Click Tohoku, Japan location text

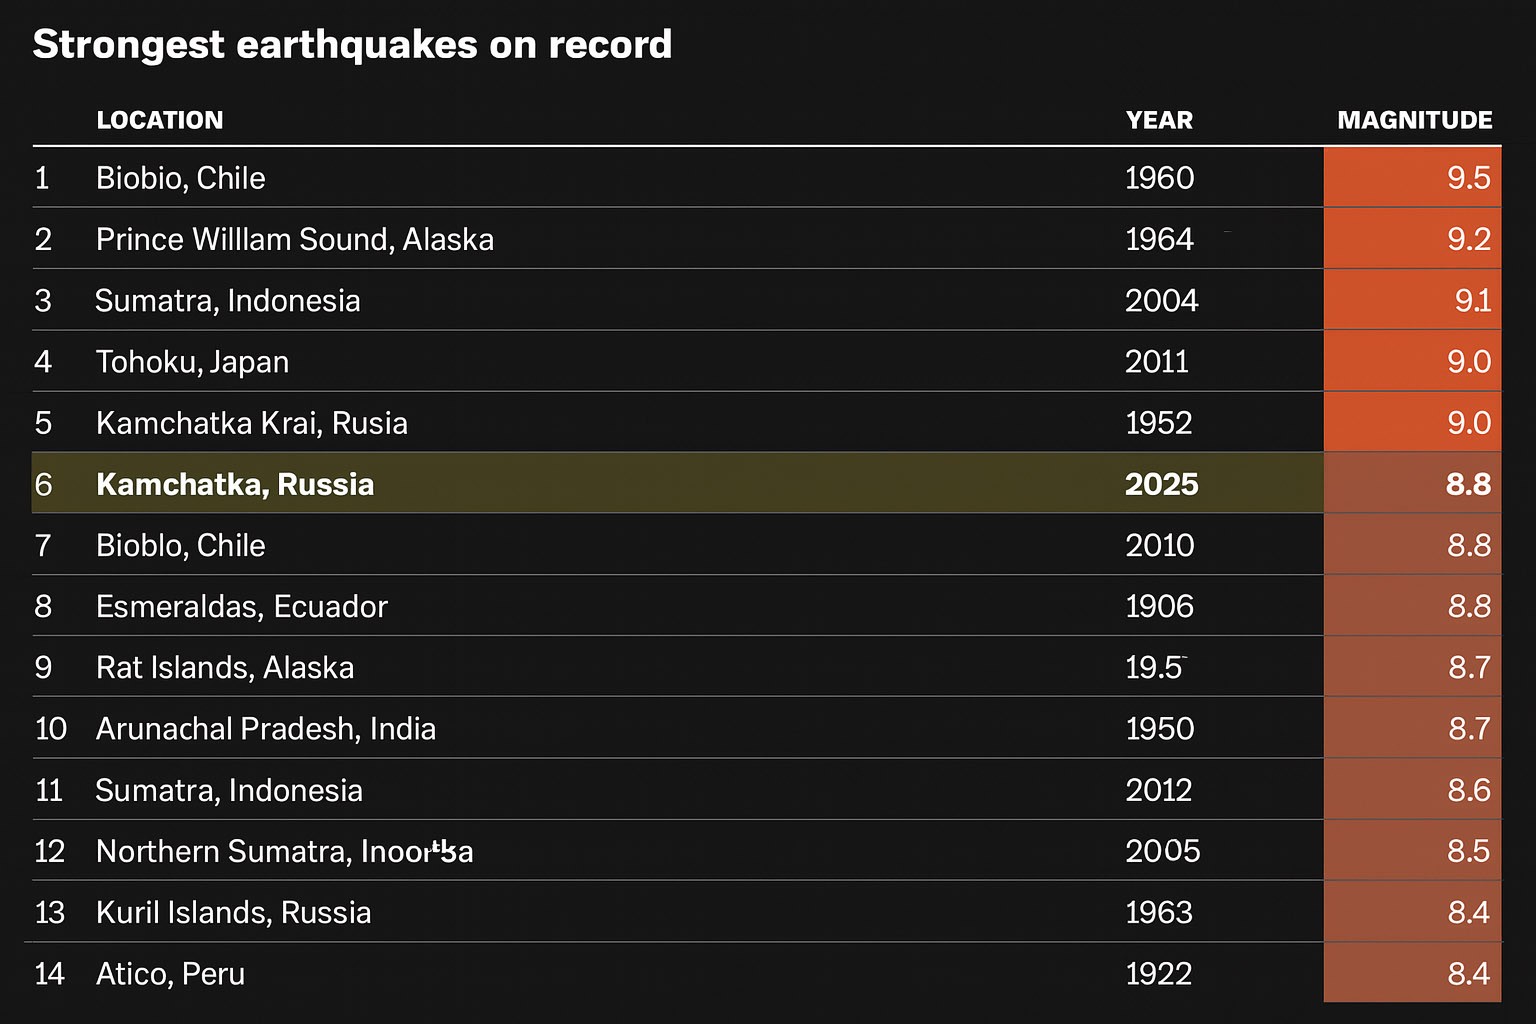[x=192, y=362]
